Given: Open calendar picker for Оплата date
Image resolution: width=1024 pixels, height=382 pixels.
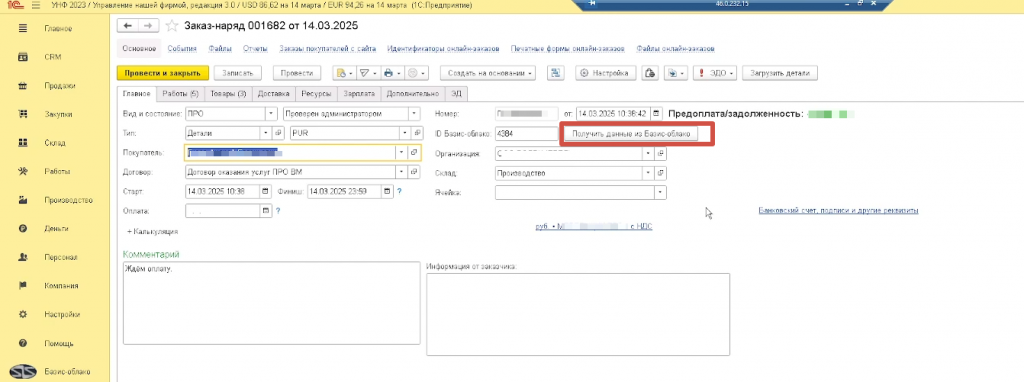Looking at the screenshot, I should pyautogui.click(x=265, y=212).
